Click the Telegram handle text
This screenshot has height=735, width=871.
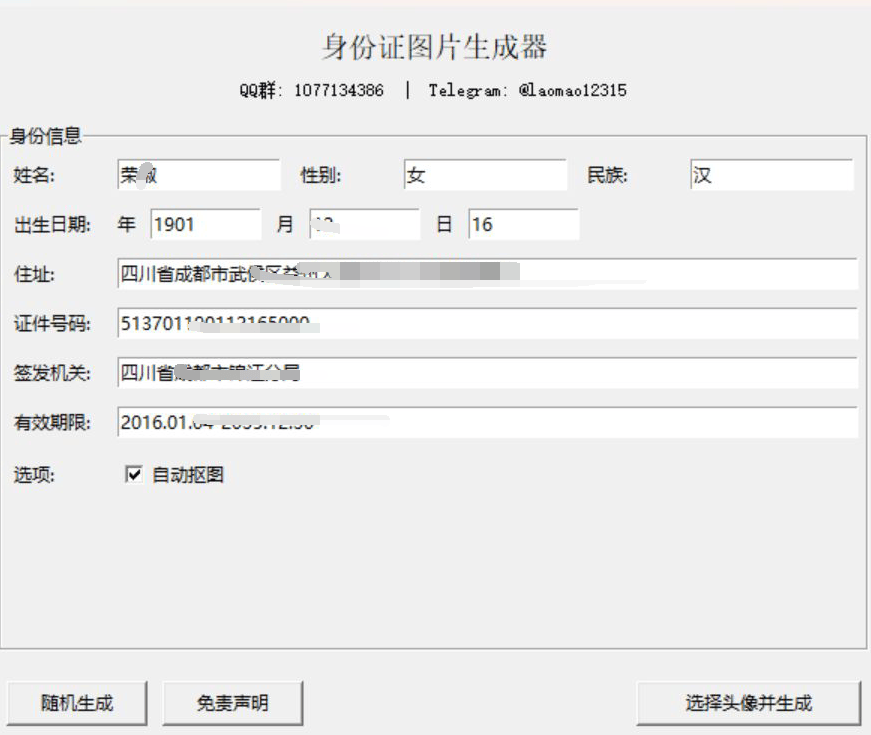pos(572,90)
